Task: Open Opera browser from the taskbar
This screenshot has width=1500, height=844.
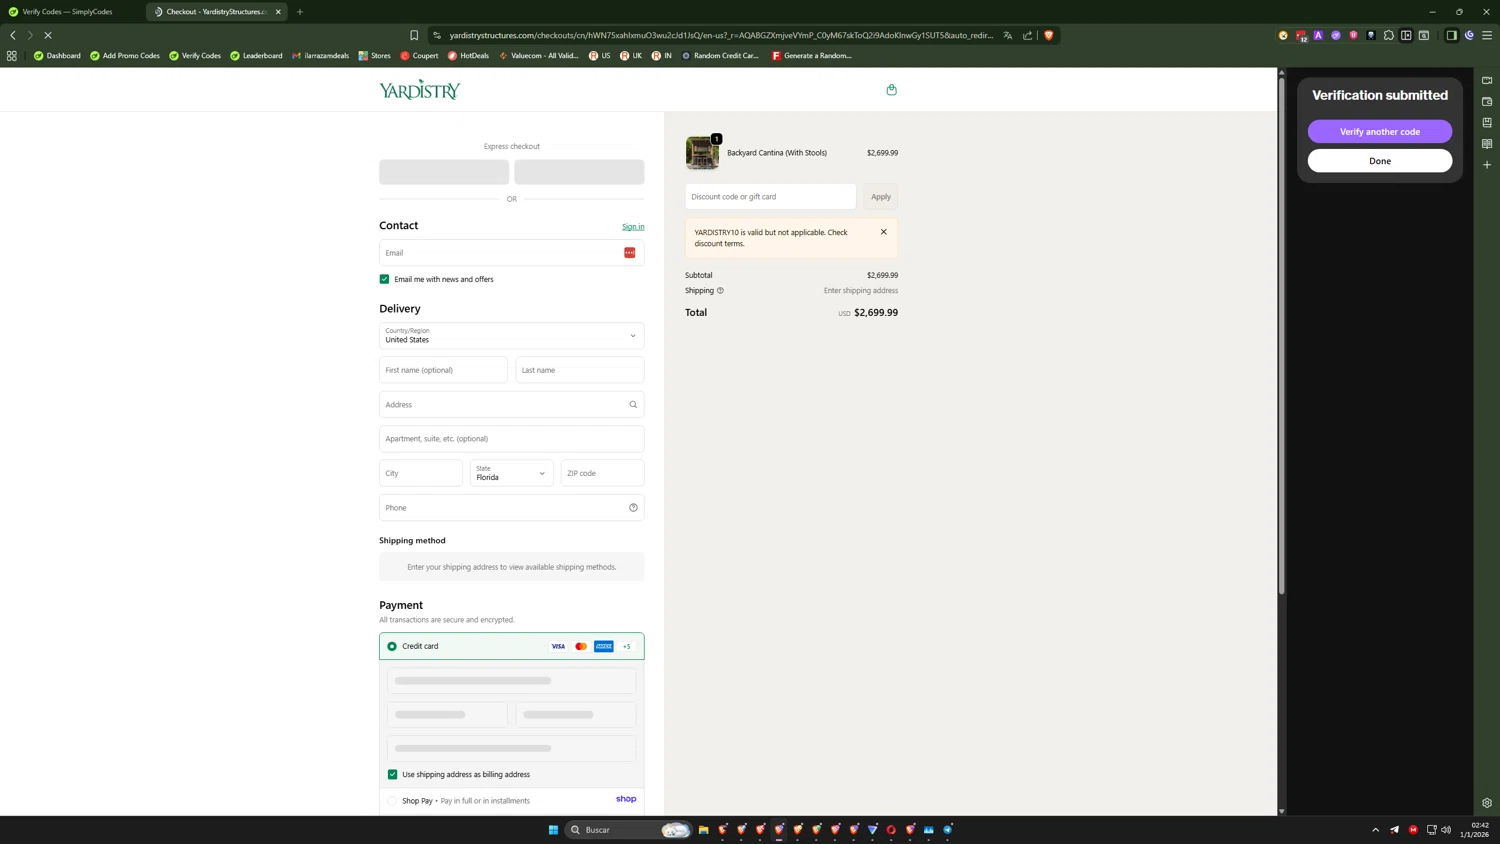Action: click(x=891, y=830)
